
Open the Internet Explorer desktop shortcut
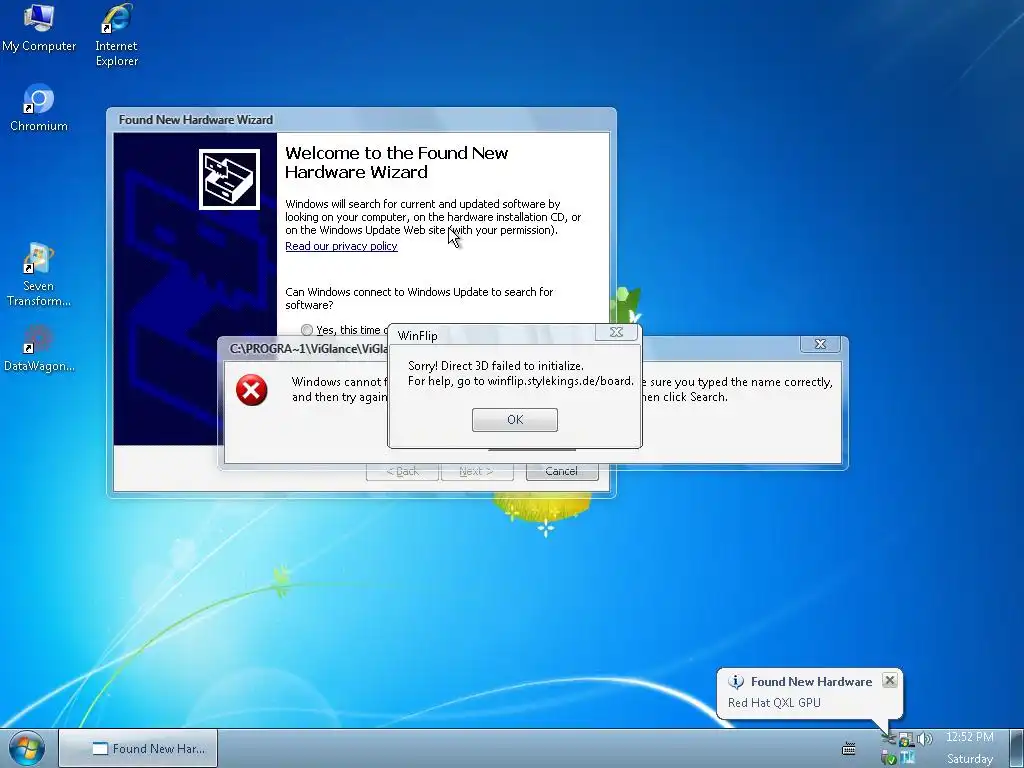pyautogui.click(x=116, y=35)
